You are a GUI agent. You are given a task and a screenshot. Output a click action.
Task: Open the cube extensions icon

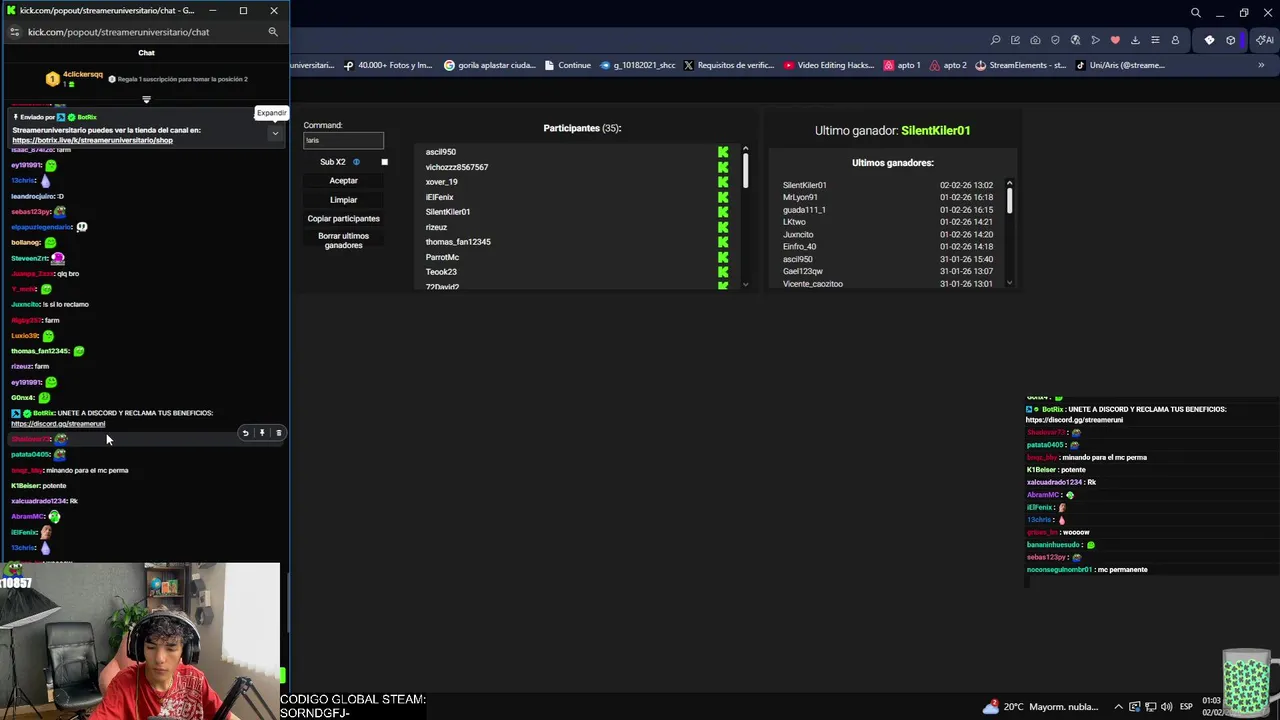(x=1231, y=40)
